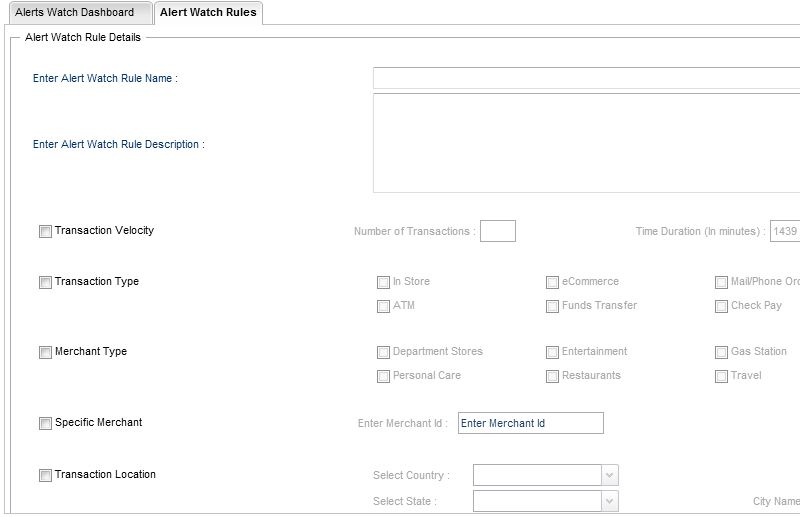The image size is (800, 522).
Task: Select the Alert Watch Rules tab
Action: [208, 13]
